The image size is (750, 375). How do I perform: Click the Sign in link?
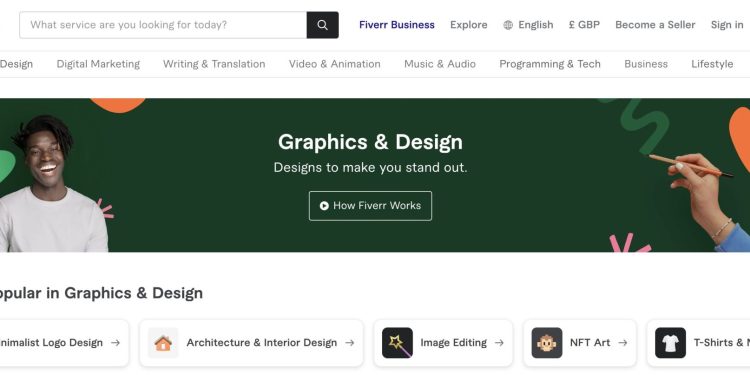(727, 25)
